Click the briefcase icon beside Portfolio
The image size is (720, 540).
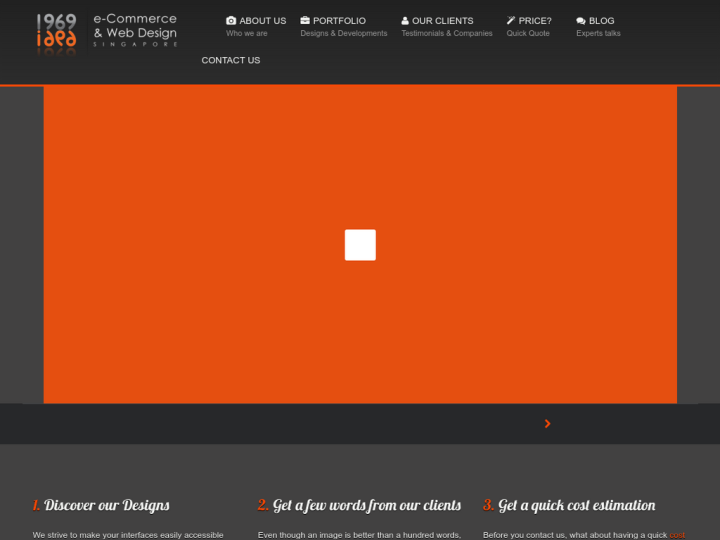[x=305, y=20]
